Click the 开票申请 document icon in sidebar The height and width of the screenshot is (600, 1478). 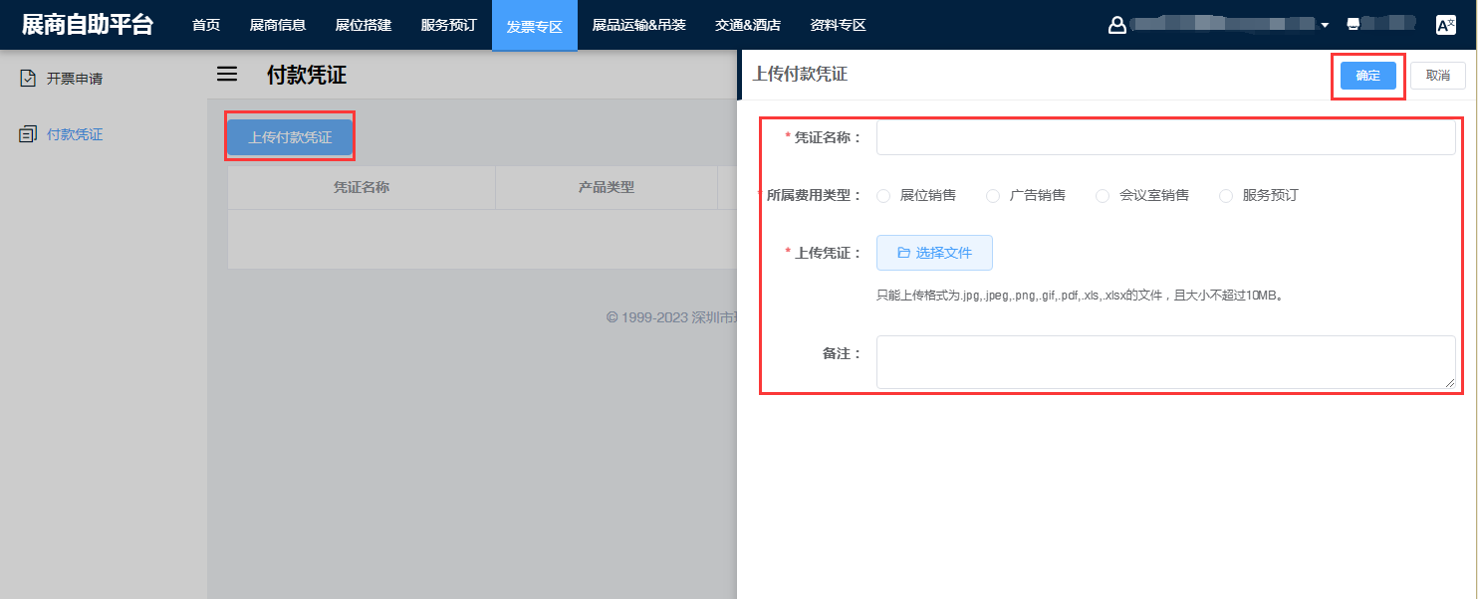28,78
